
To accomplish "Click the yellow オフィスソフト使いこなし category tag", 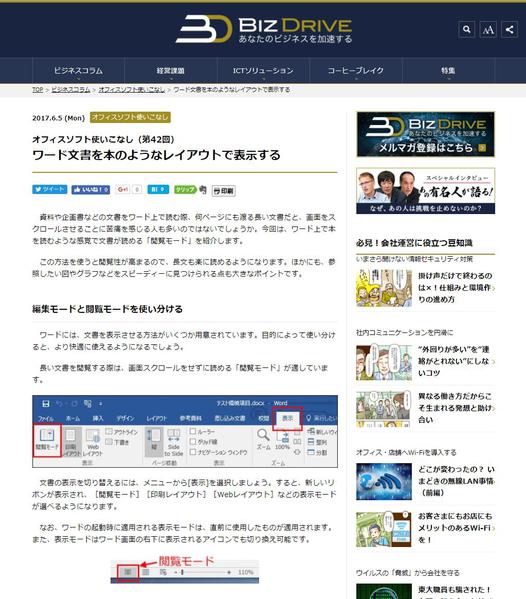I will [x=130, y=117].
